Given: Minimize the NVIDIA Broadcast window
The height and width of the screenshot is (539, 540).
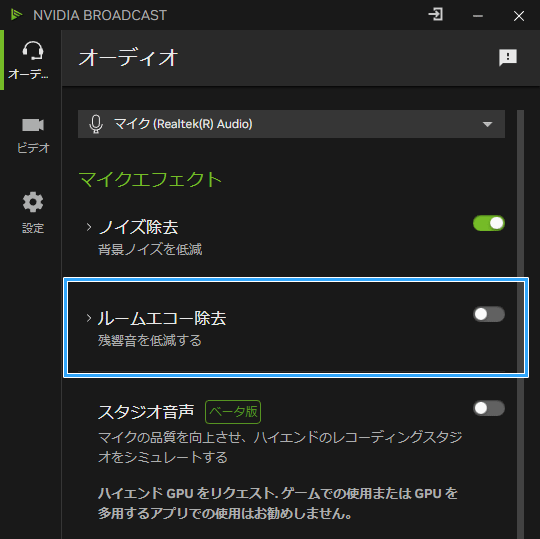Looking at the screenshot, I should coord(478,16).
